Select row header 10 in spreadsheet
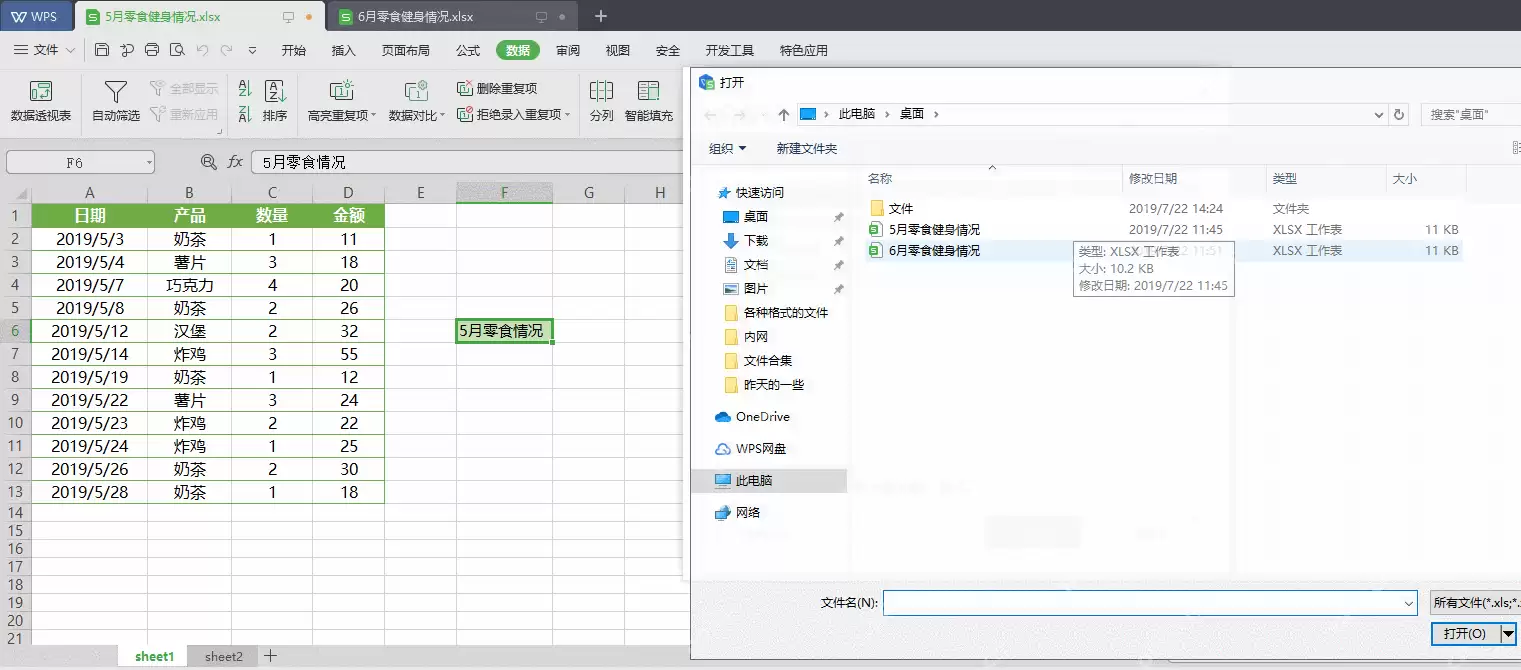 (x=15, y=423)
